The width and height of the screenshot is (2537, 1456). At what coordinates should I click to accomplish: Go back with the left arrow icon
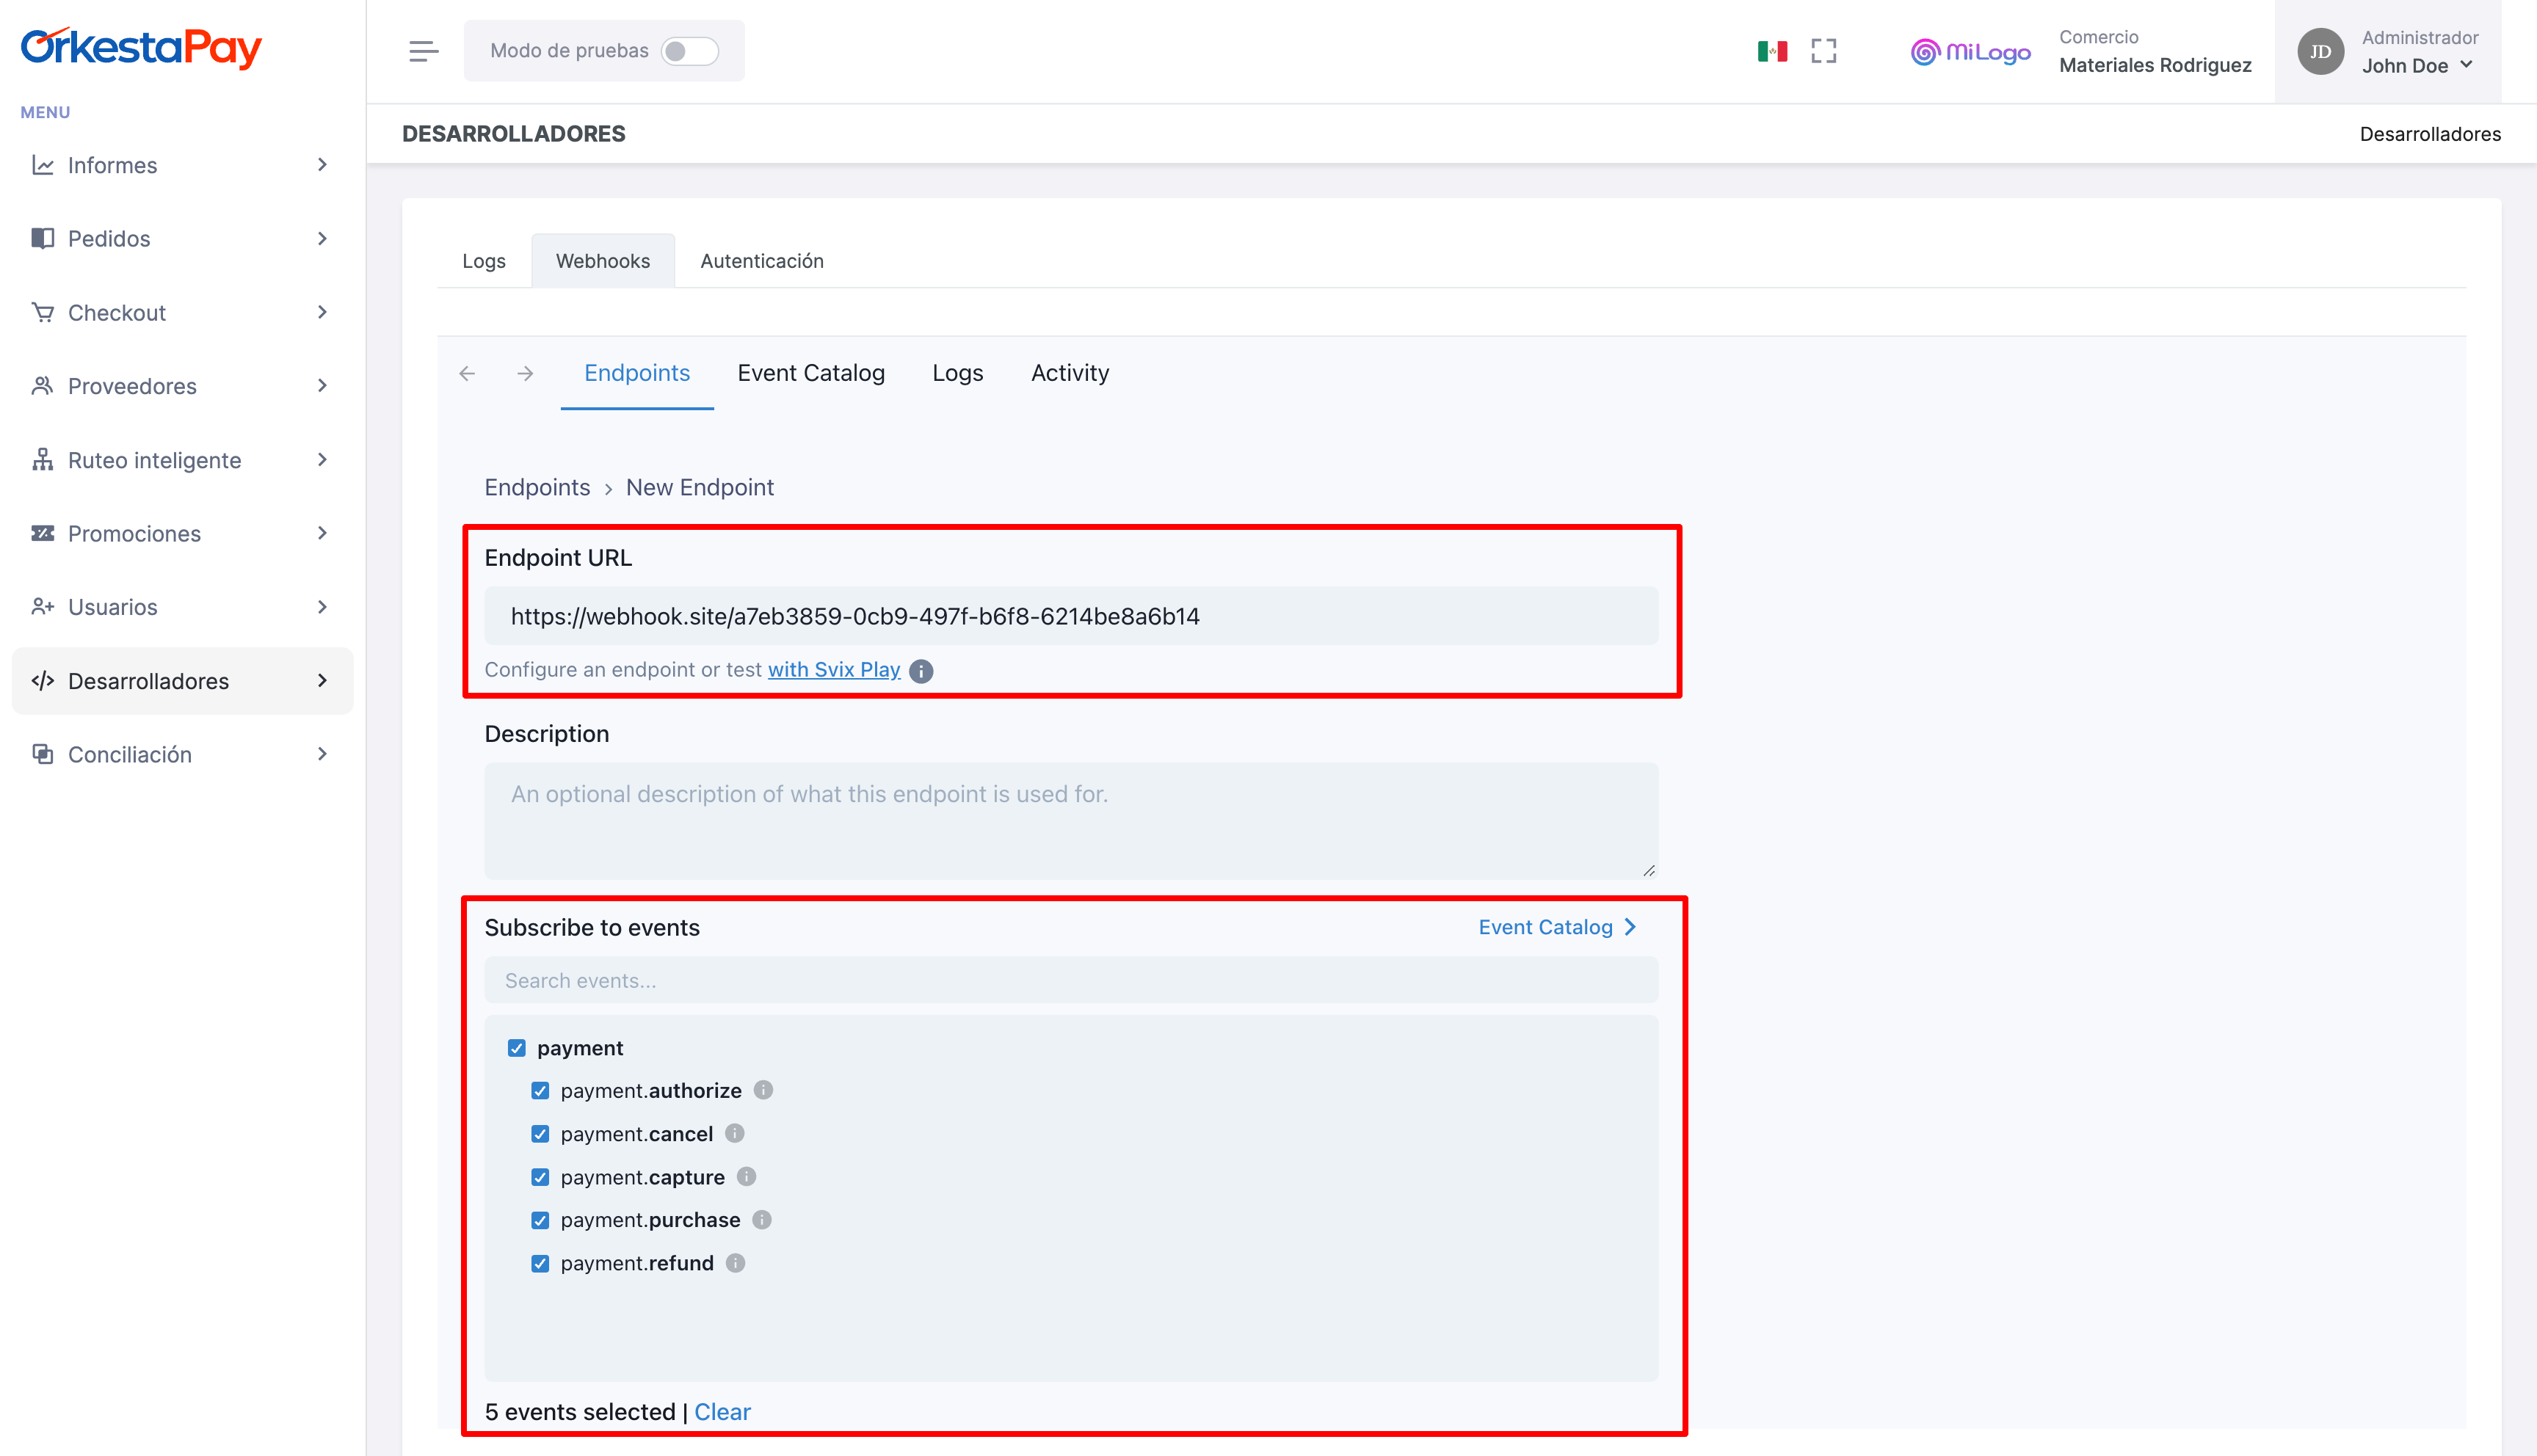pyautogui.click(x=467, y=373)
